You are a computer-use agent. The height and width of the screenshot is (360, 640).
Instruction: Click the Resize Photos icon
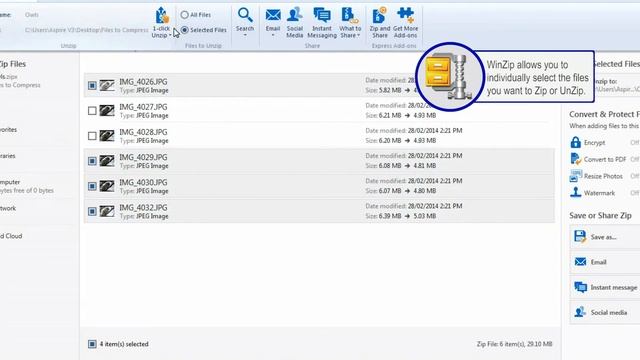576,176
